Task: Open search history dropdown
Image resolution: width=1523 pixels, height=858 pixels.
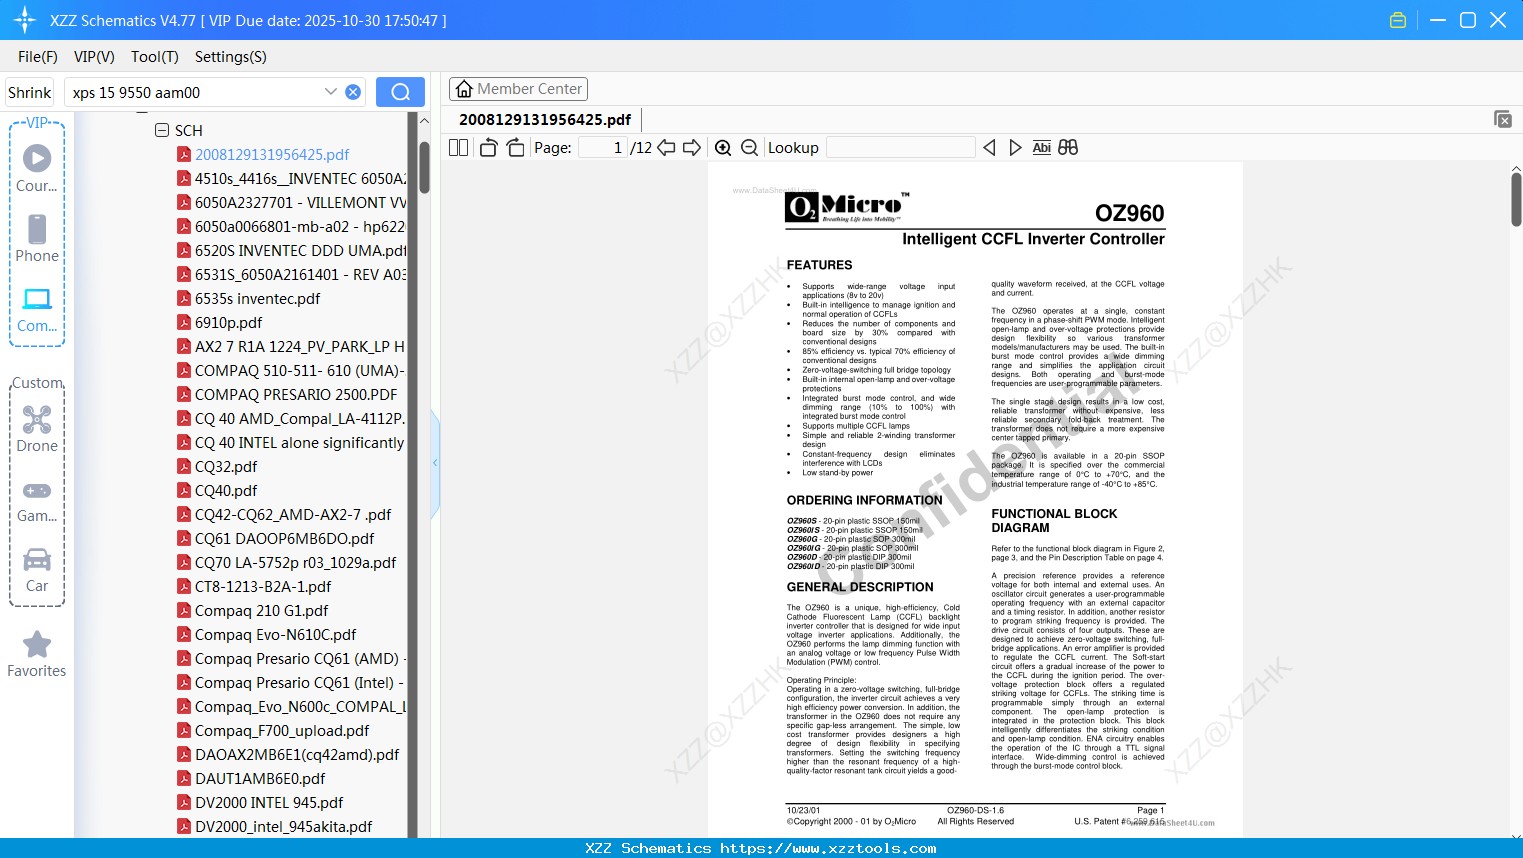Action: 330,92
